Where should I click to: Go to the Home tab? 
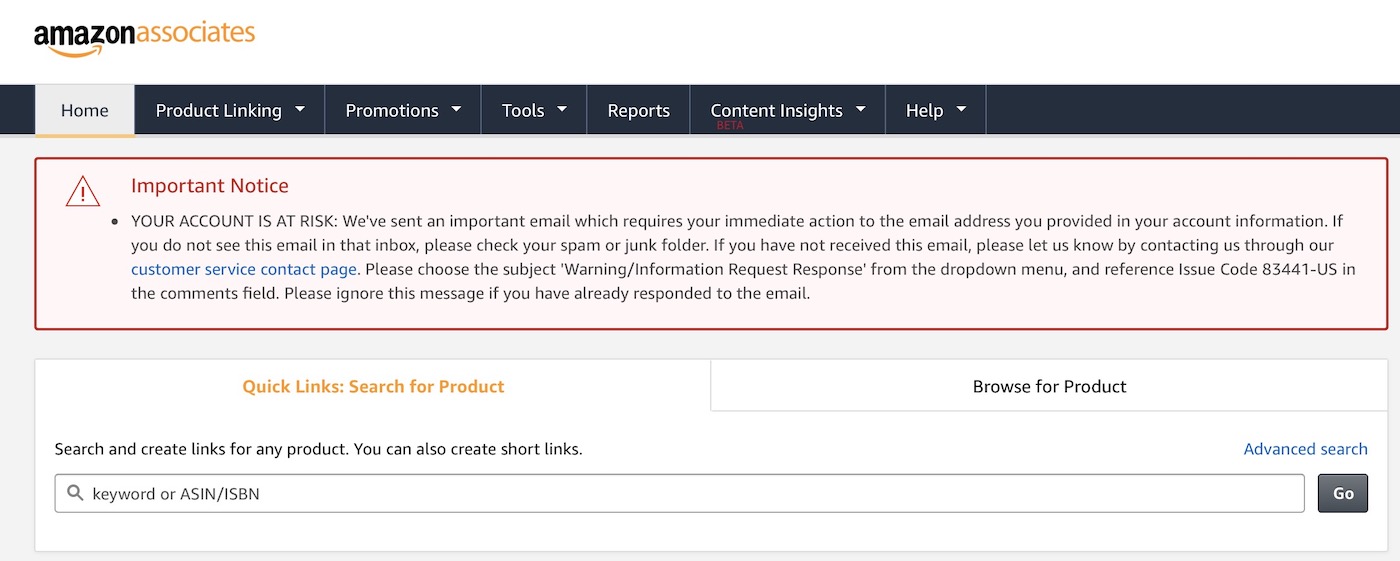pos(85,110)
